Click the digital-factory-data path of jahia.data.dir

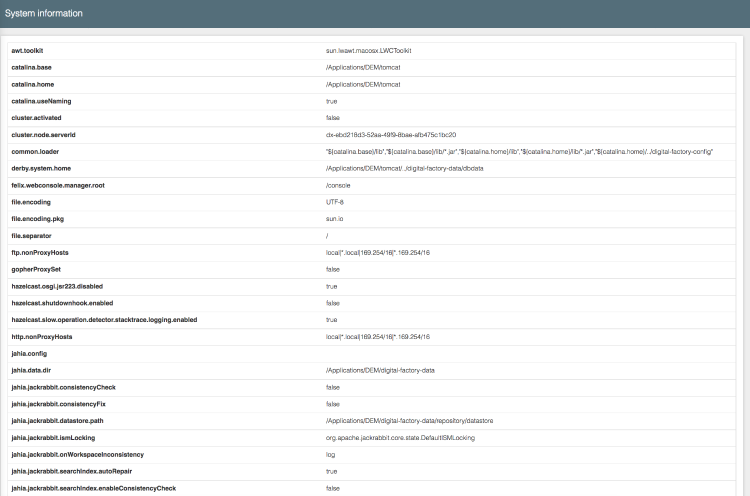(380, 370)
